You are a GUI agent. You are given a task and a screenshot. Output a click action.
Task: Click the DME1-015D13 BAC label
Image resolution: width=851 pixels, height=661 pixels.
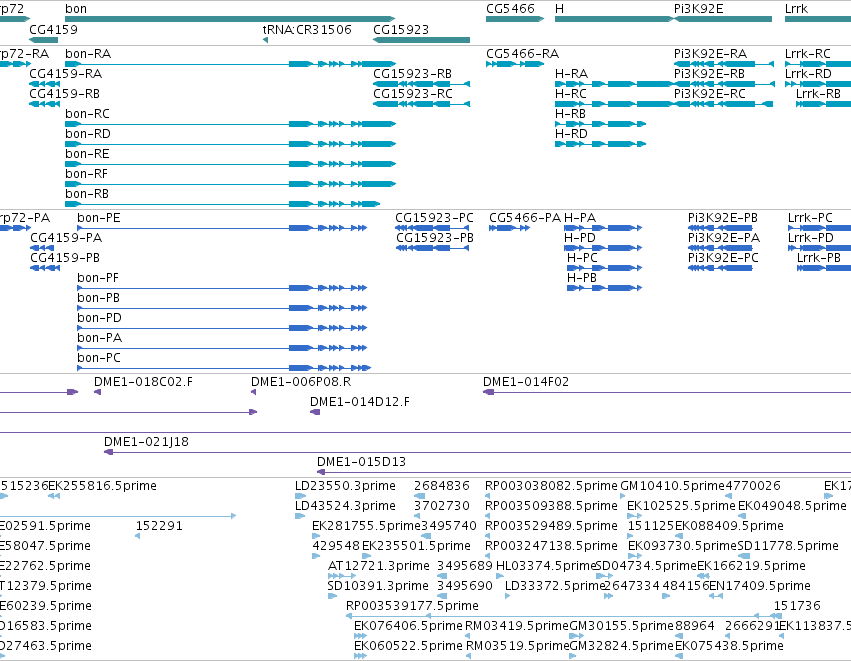click(361, 462)
